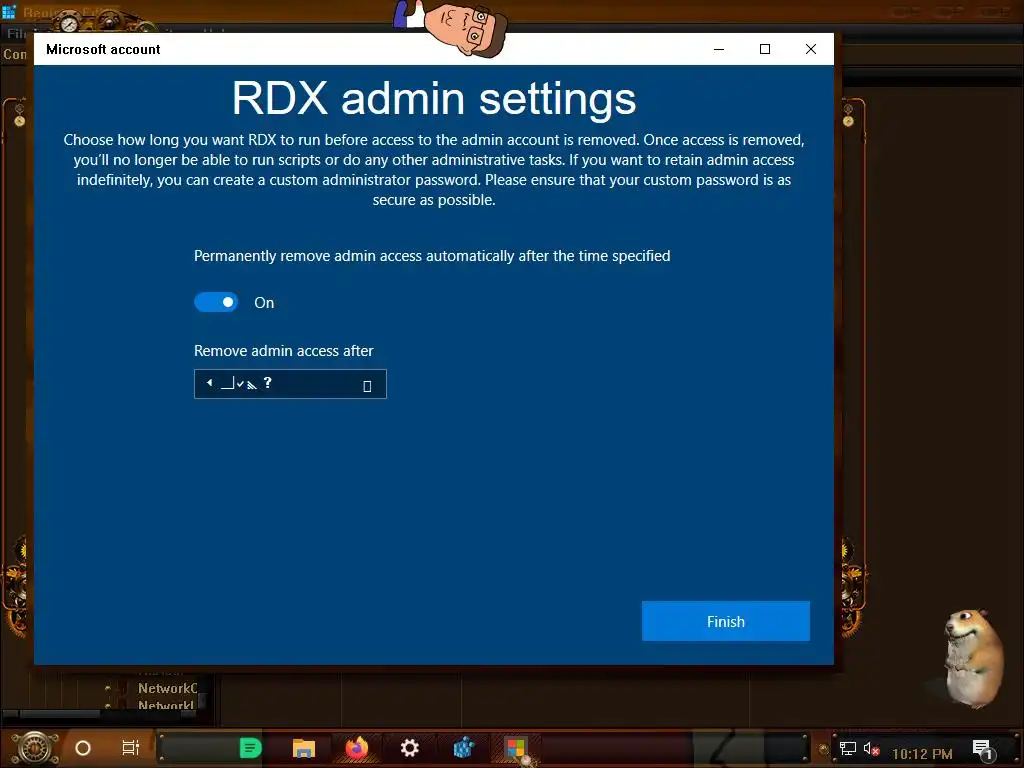The image size is (1024, 768).
Task: Select the NetworkC tree entry in the background window
Action: pyautogui.click(x=167, y=688)
